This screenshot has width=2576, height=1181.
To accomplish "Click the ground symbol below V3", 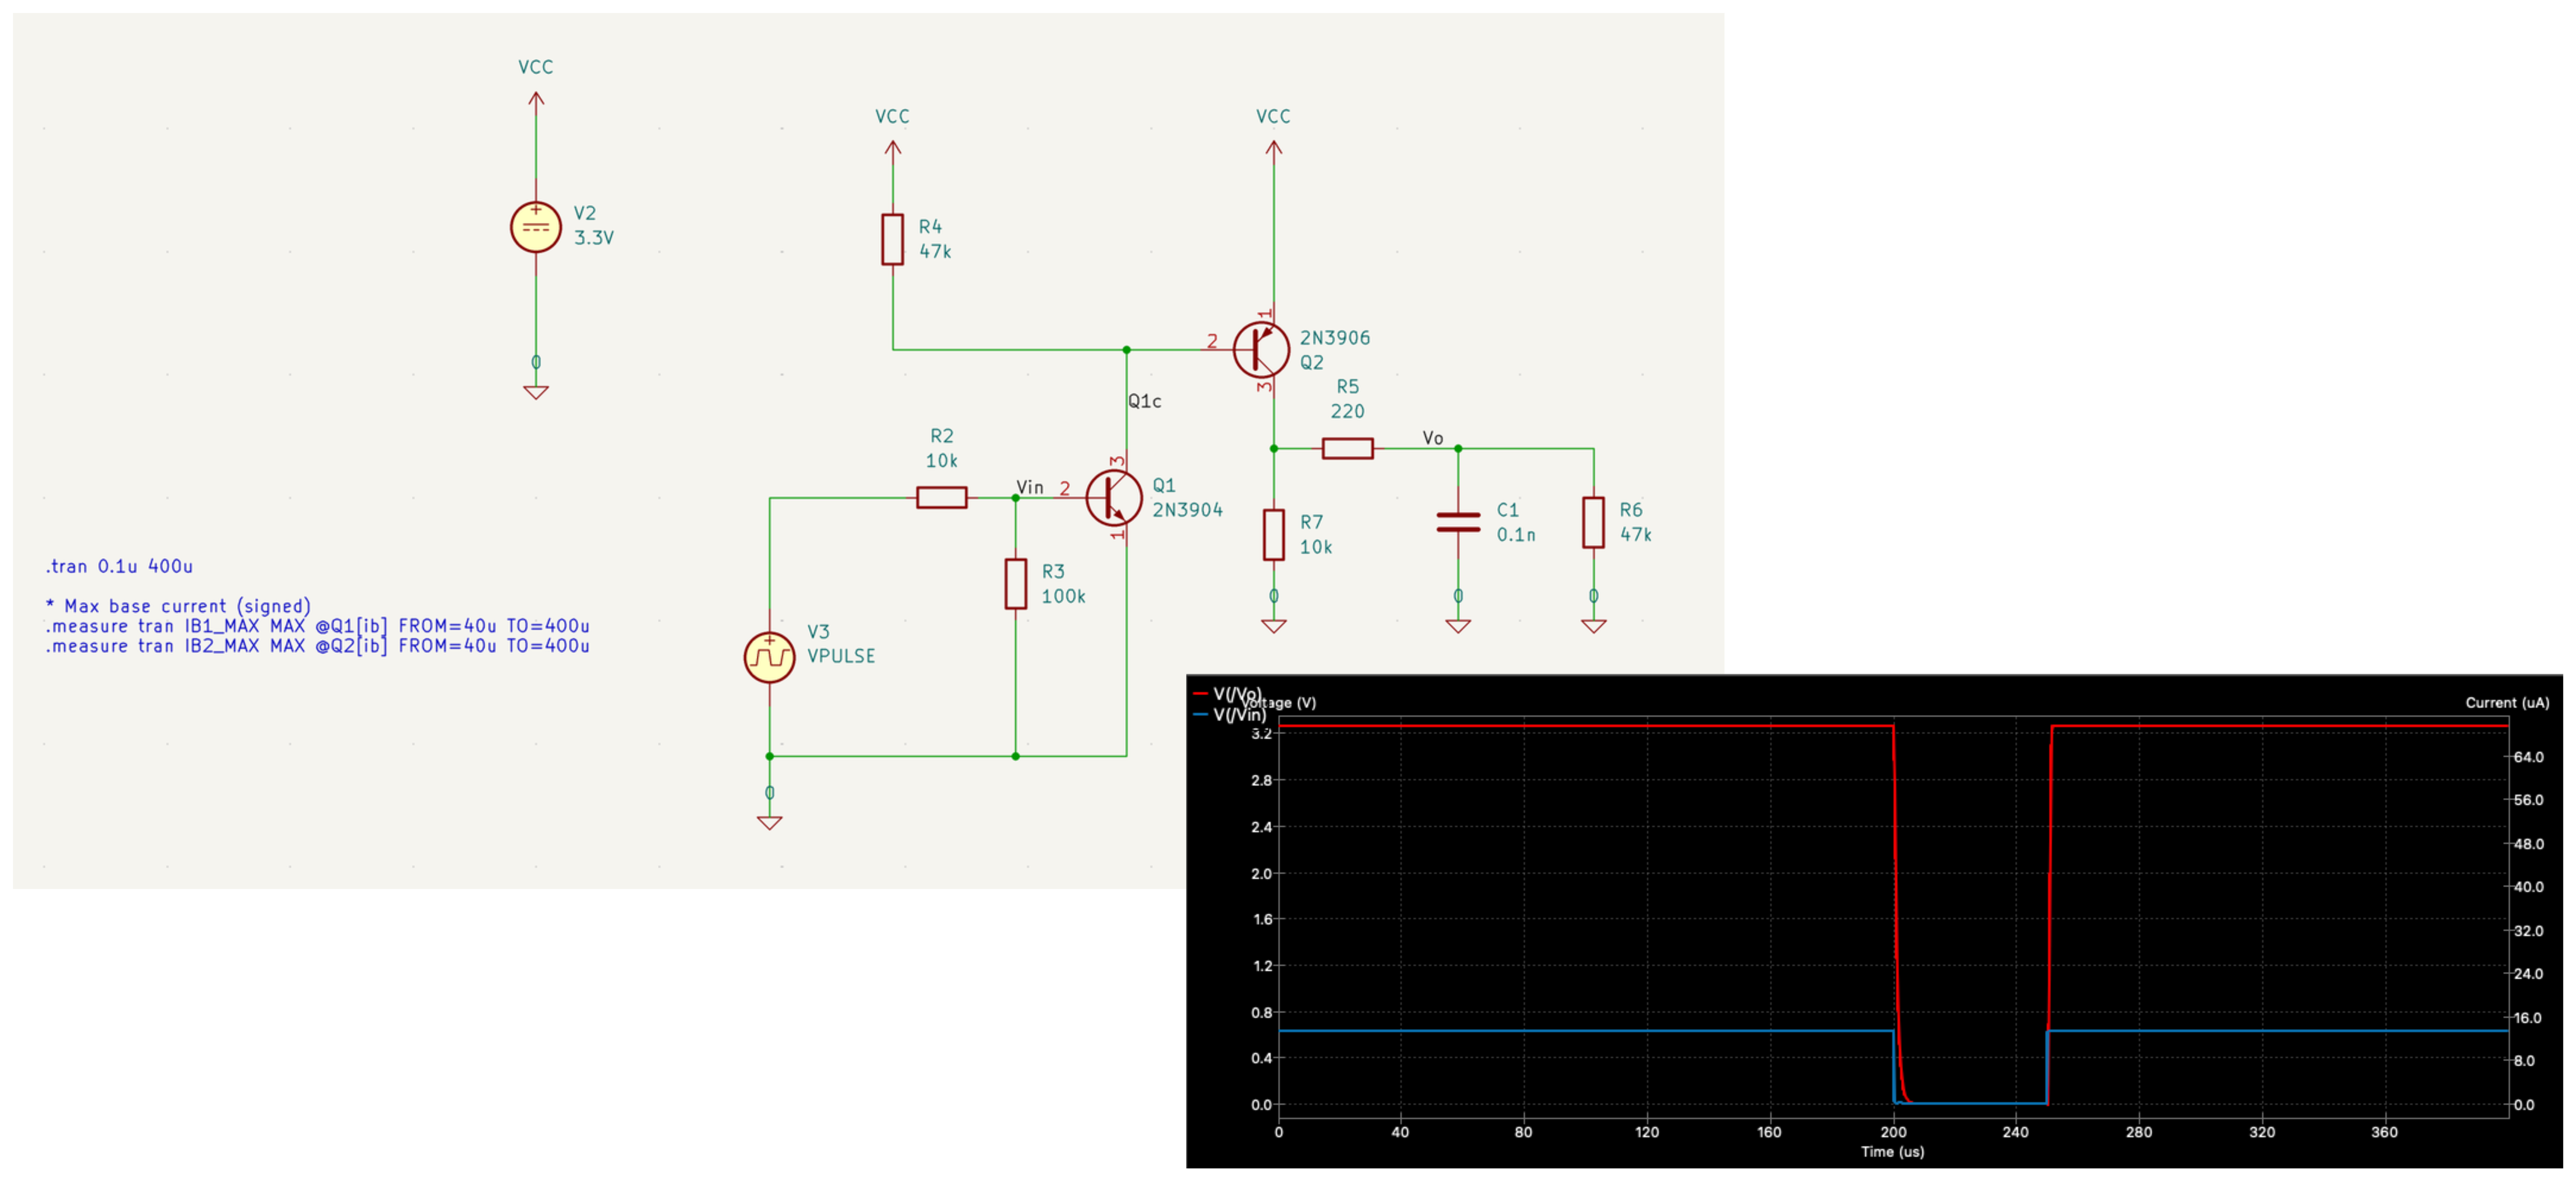I will 769,818.
